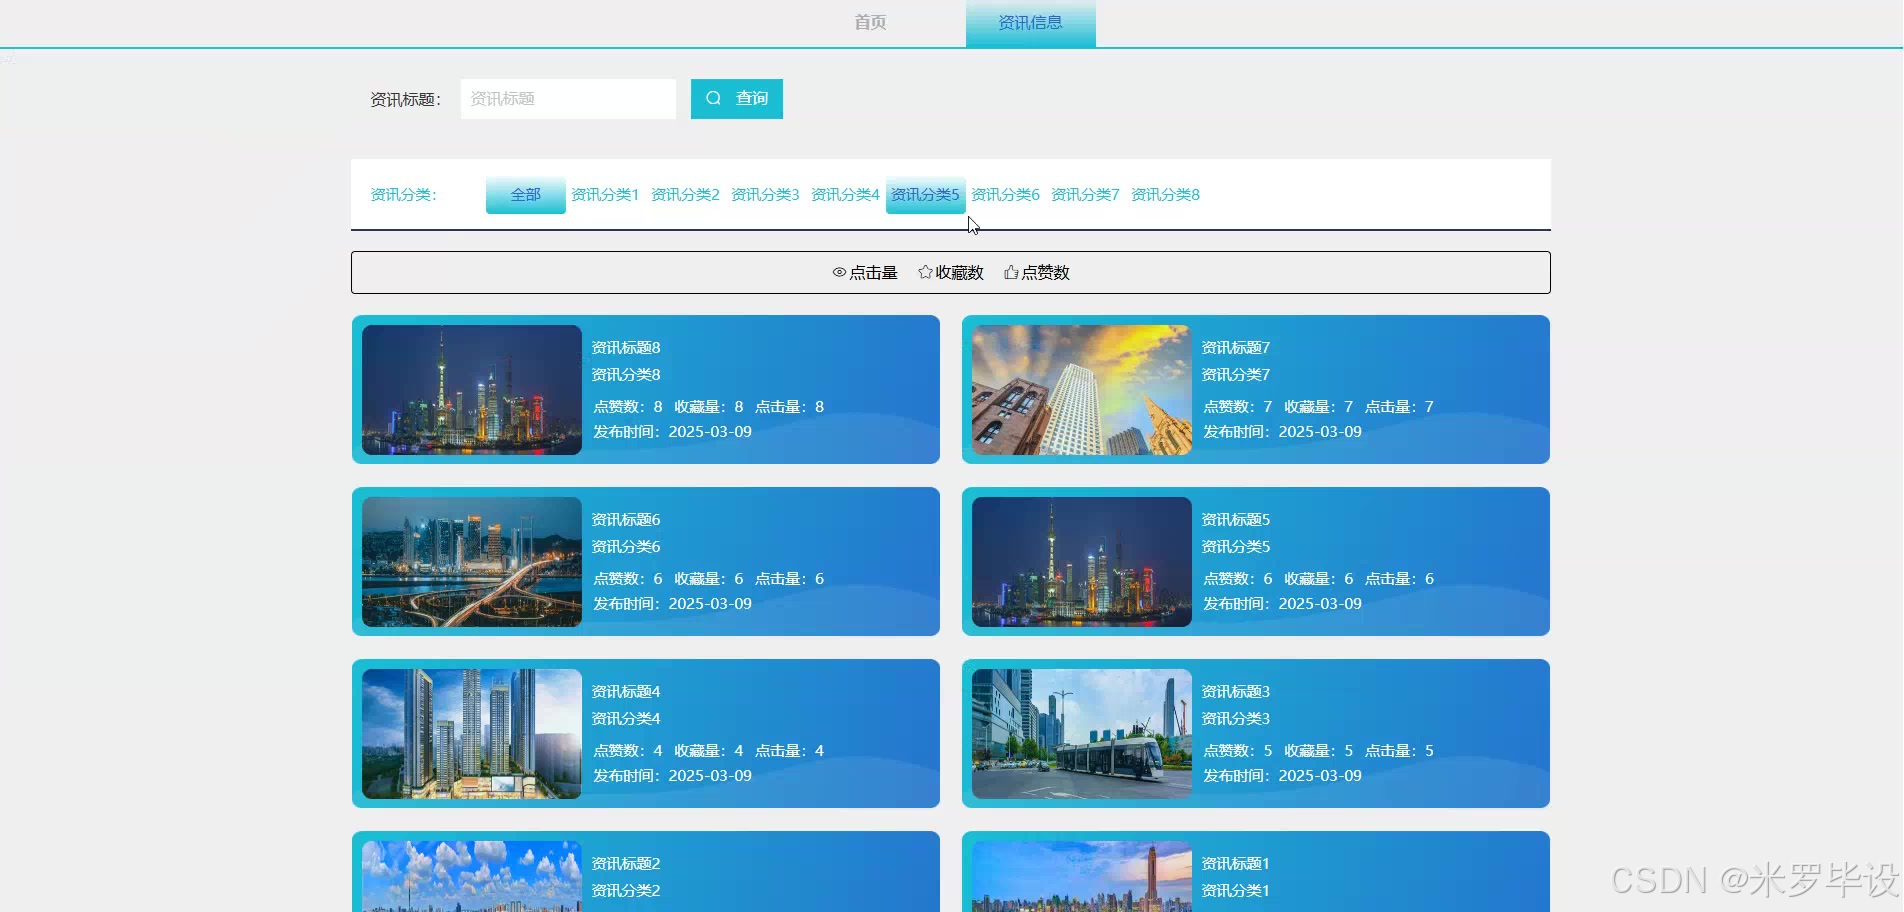
Task: Click the thumbnail image of 资讯标题4
Action: [x=470, y=733]
